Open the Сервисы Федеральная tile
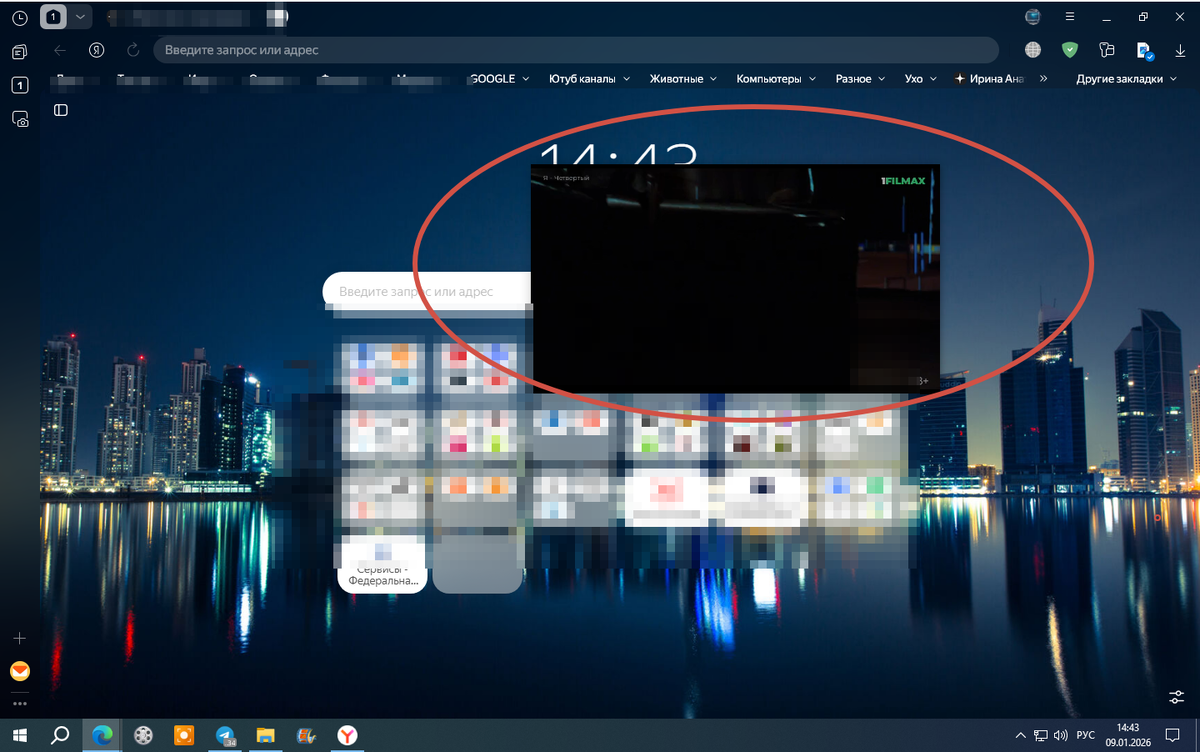Screen dimensions: 1200x752 point(382,566)
